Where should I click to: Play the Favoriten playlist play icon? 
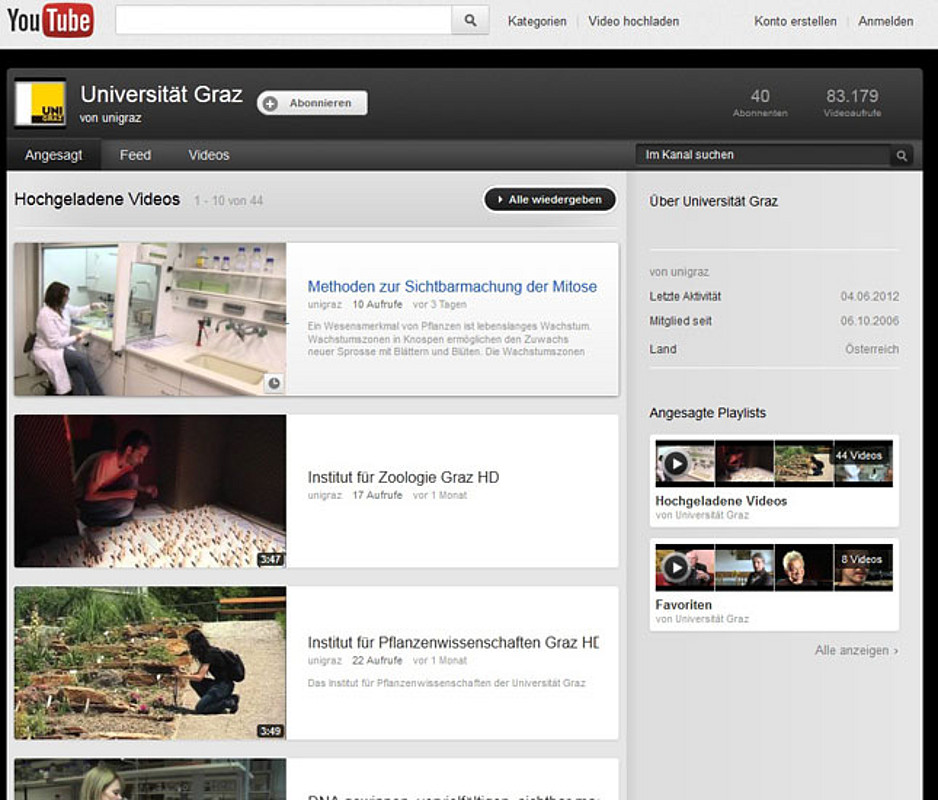[x=677, y=568]
